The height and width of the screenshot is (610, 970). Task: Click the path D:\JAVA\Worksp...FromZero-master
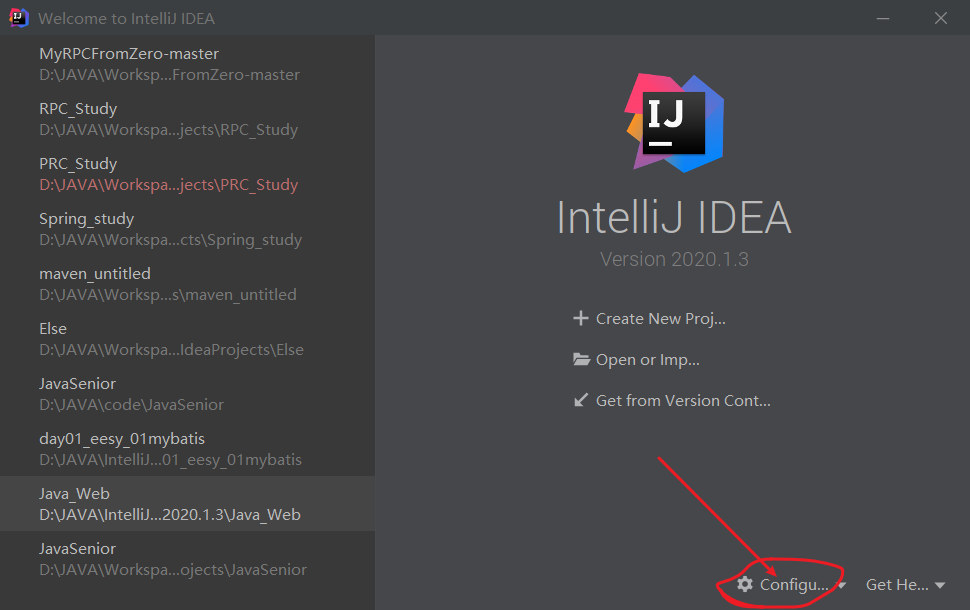tap(170, 74)
